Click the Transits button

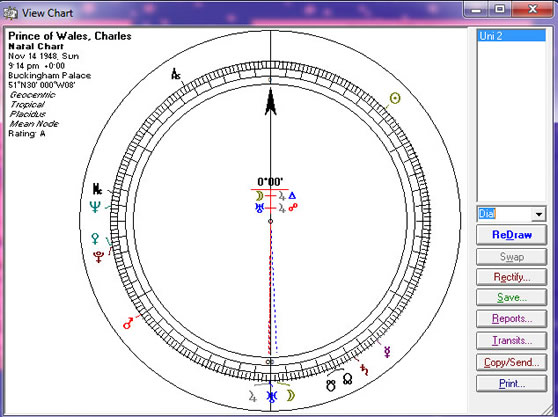tap(511, 341)
